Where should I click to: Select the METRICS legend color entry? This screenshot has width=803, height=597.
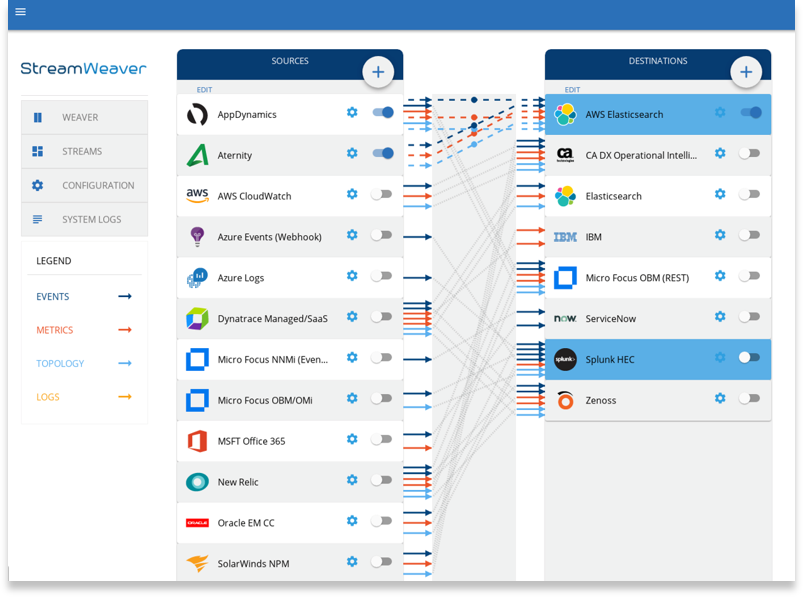coord(54,330)
